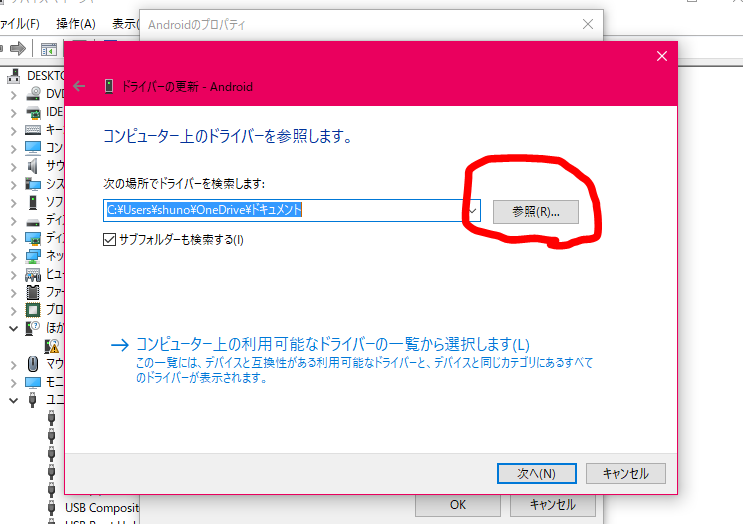
Task: Click the 参照(R)... browse button
Action: pos(535,211)
